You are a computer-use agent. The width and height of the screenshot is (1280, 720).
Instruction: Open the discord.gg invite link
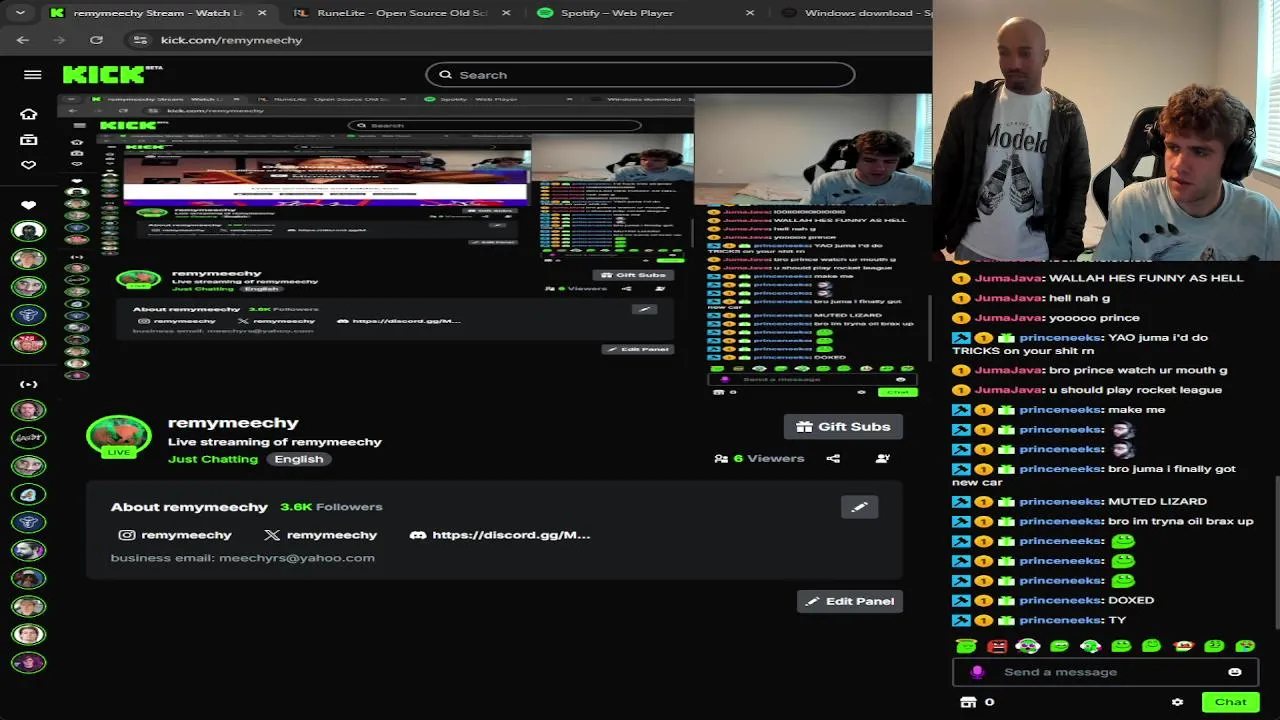pyautogui.click(x=511, y=535)
